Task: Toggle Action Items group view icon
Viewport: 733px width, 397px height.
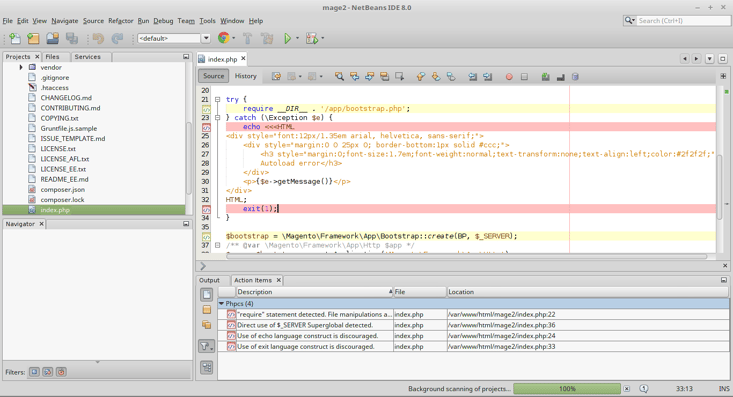Action: point(207,367)
